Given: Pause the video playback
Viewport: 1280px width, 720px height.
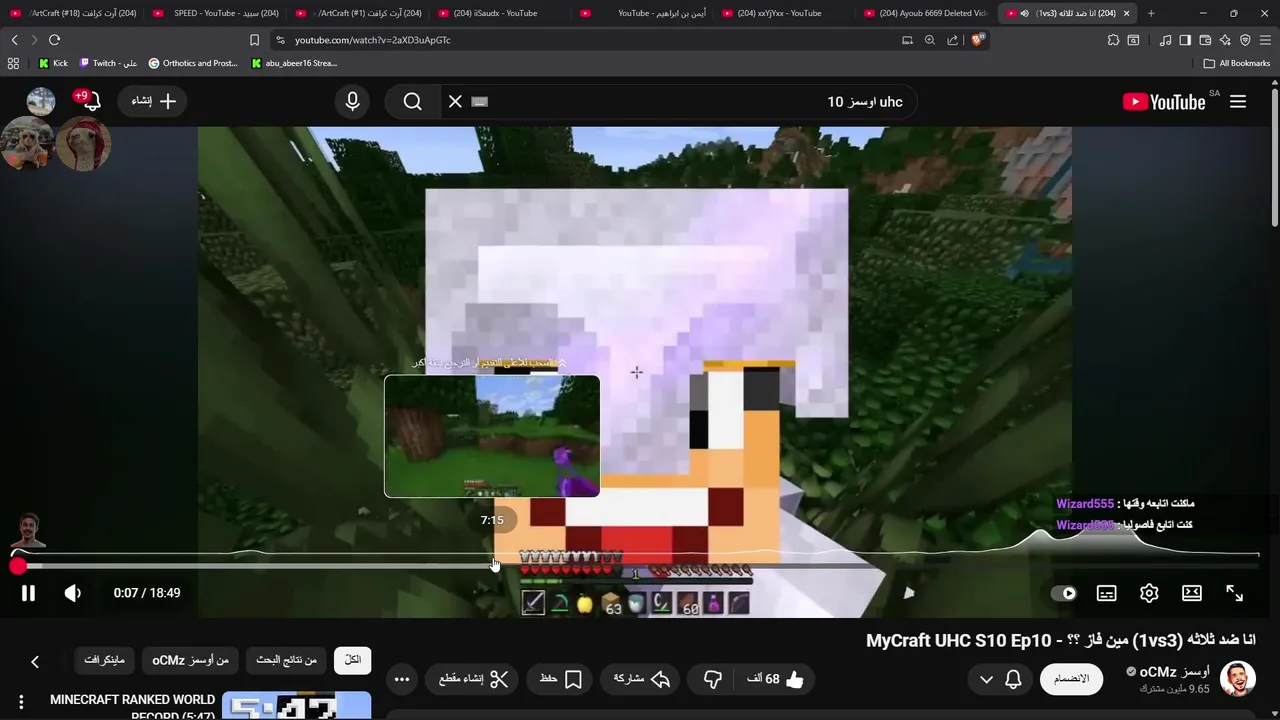Looking at the screenshot, I should tap(28, 593).
